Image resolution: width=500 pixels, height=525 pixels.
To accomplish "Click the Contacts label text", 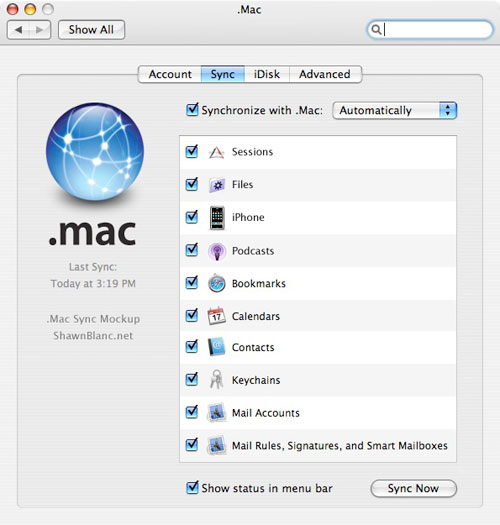I will 253,348.
